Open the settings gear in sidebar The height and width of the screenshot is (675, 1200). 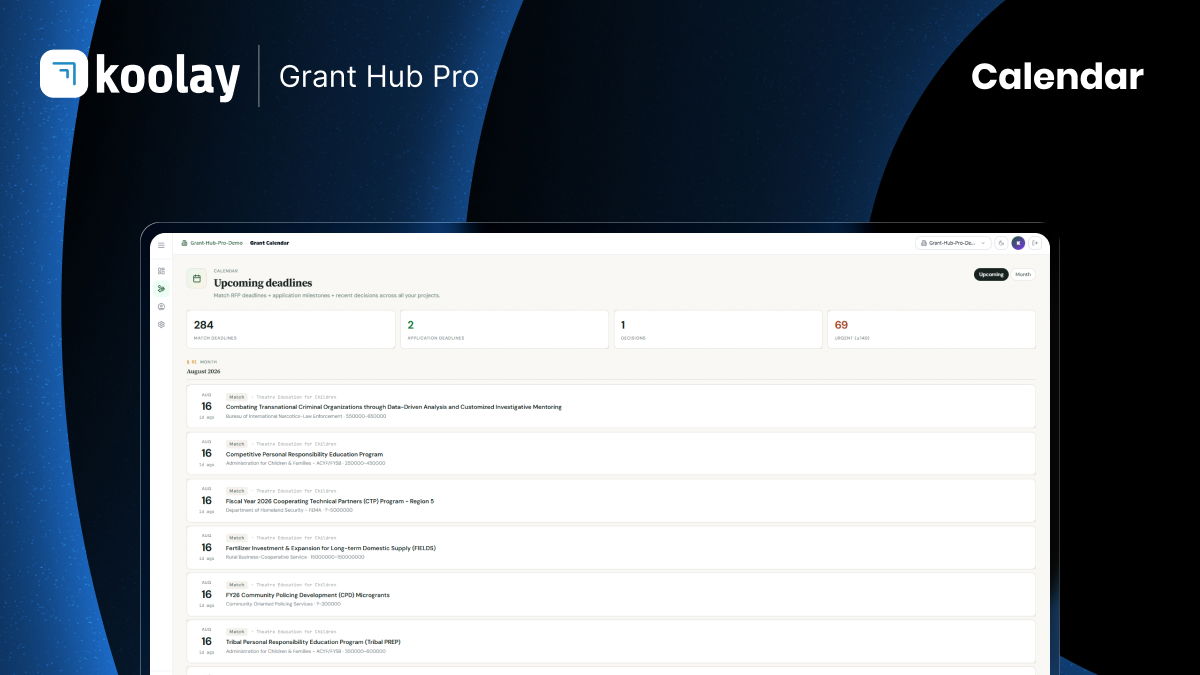point(161,325)
